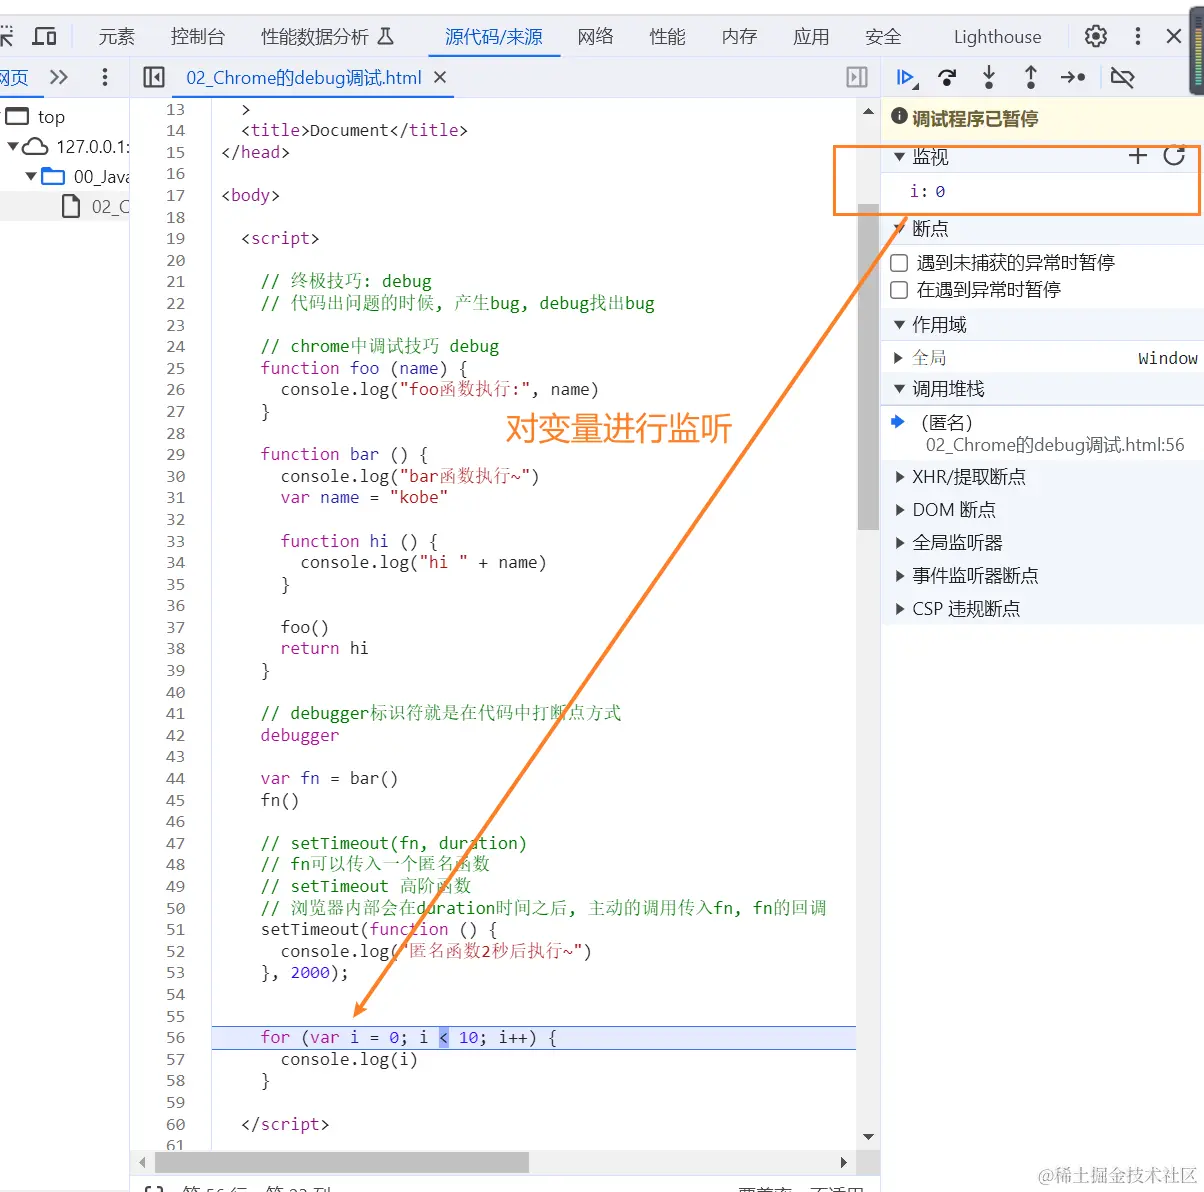Click line number 26 gutter
The width and height of the screenshot is (1204, 1192).
click(176, 389)
